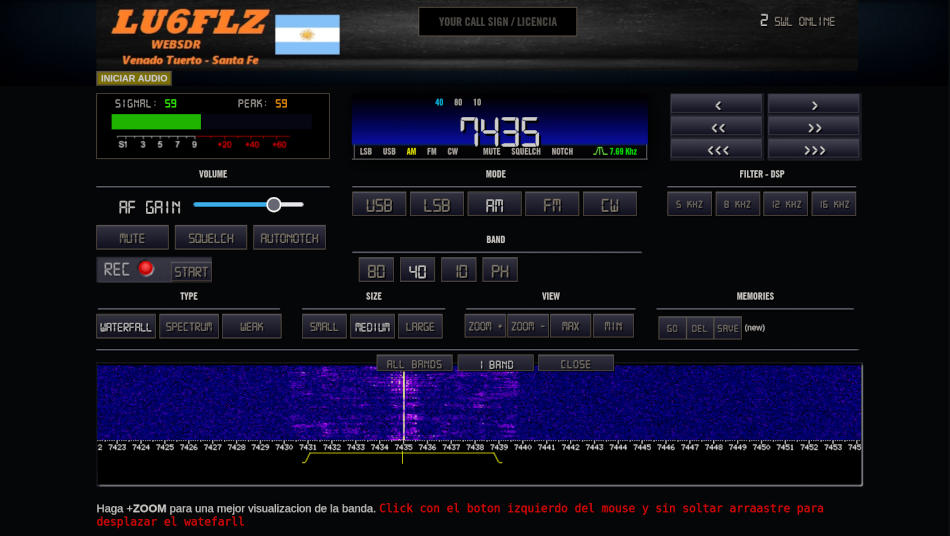Click the memory Save button
This screenshot has height=536, width=950.
(x=727, y=328)
